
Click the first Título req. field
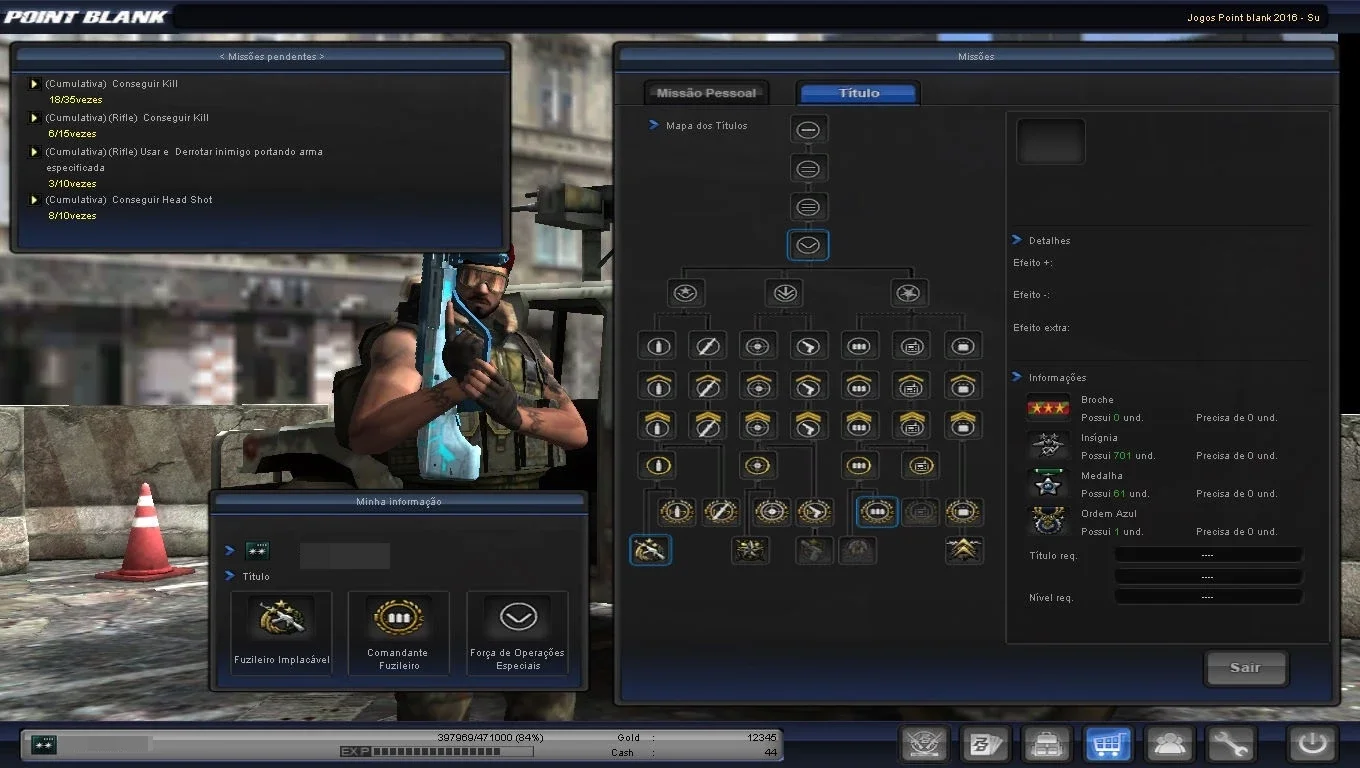pyautogui.click(x=1208, y=556)
